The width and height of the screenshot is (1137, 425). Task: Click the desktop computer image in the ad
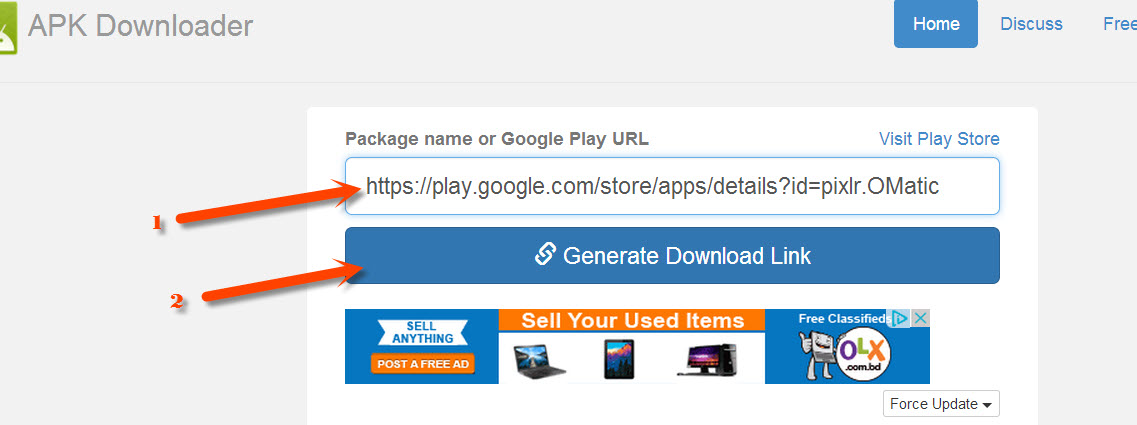coord(710,359)
